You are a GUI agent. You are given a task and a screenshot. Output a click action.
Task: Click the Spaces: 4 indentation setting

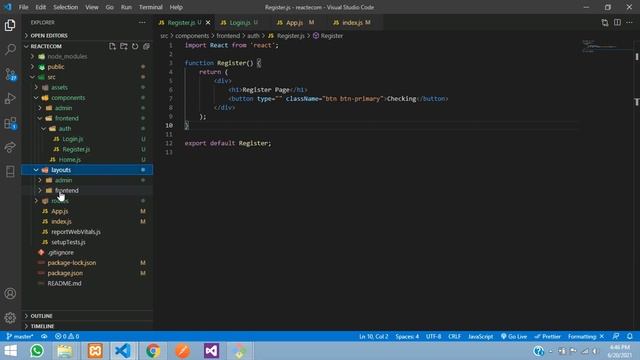407,336
